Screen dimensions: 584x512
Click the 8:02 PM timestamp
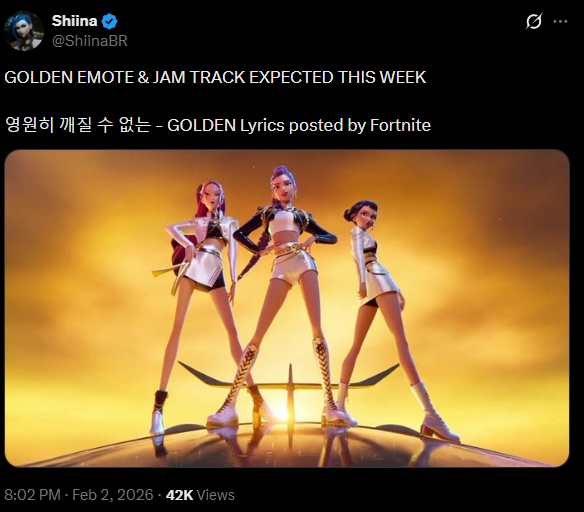coord(32,495)
